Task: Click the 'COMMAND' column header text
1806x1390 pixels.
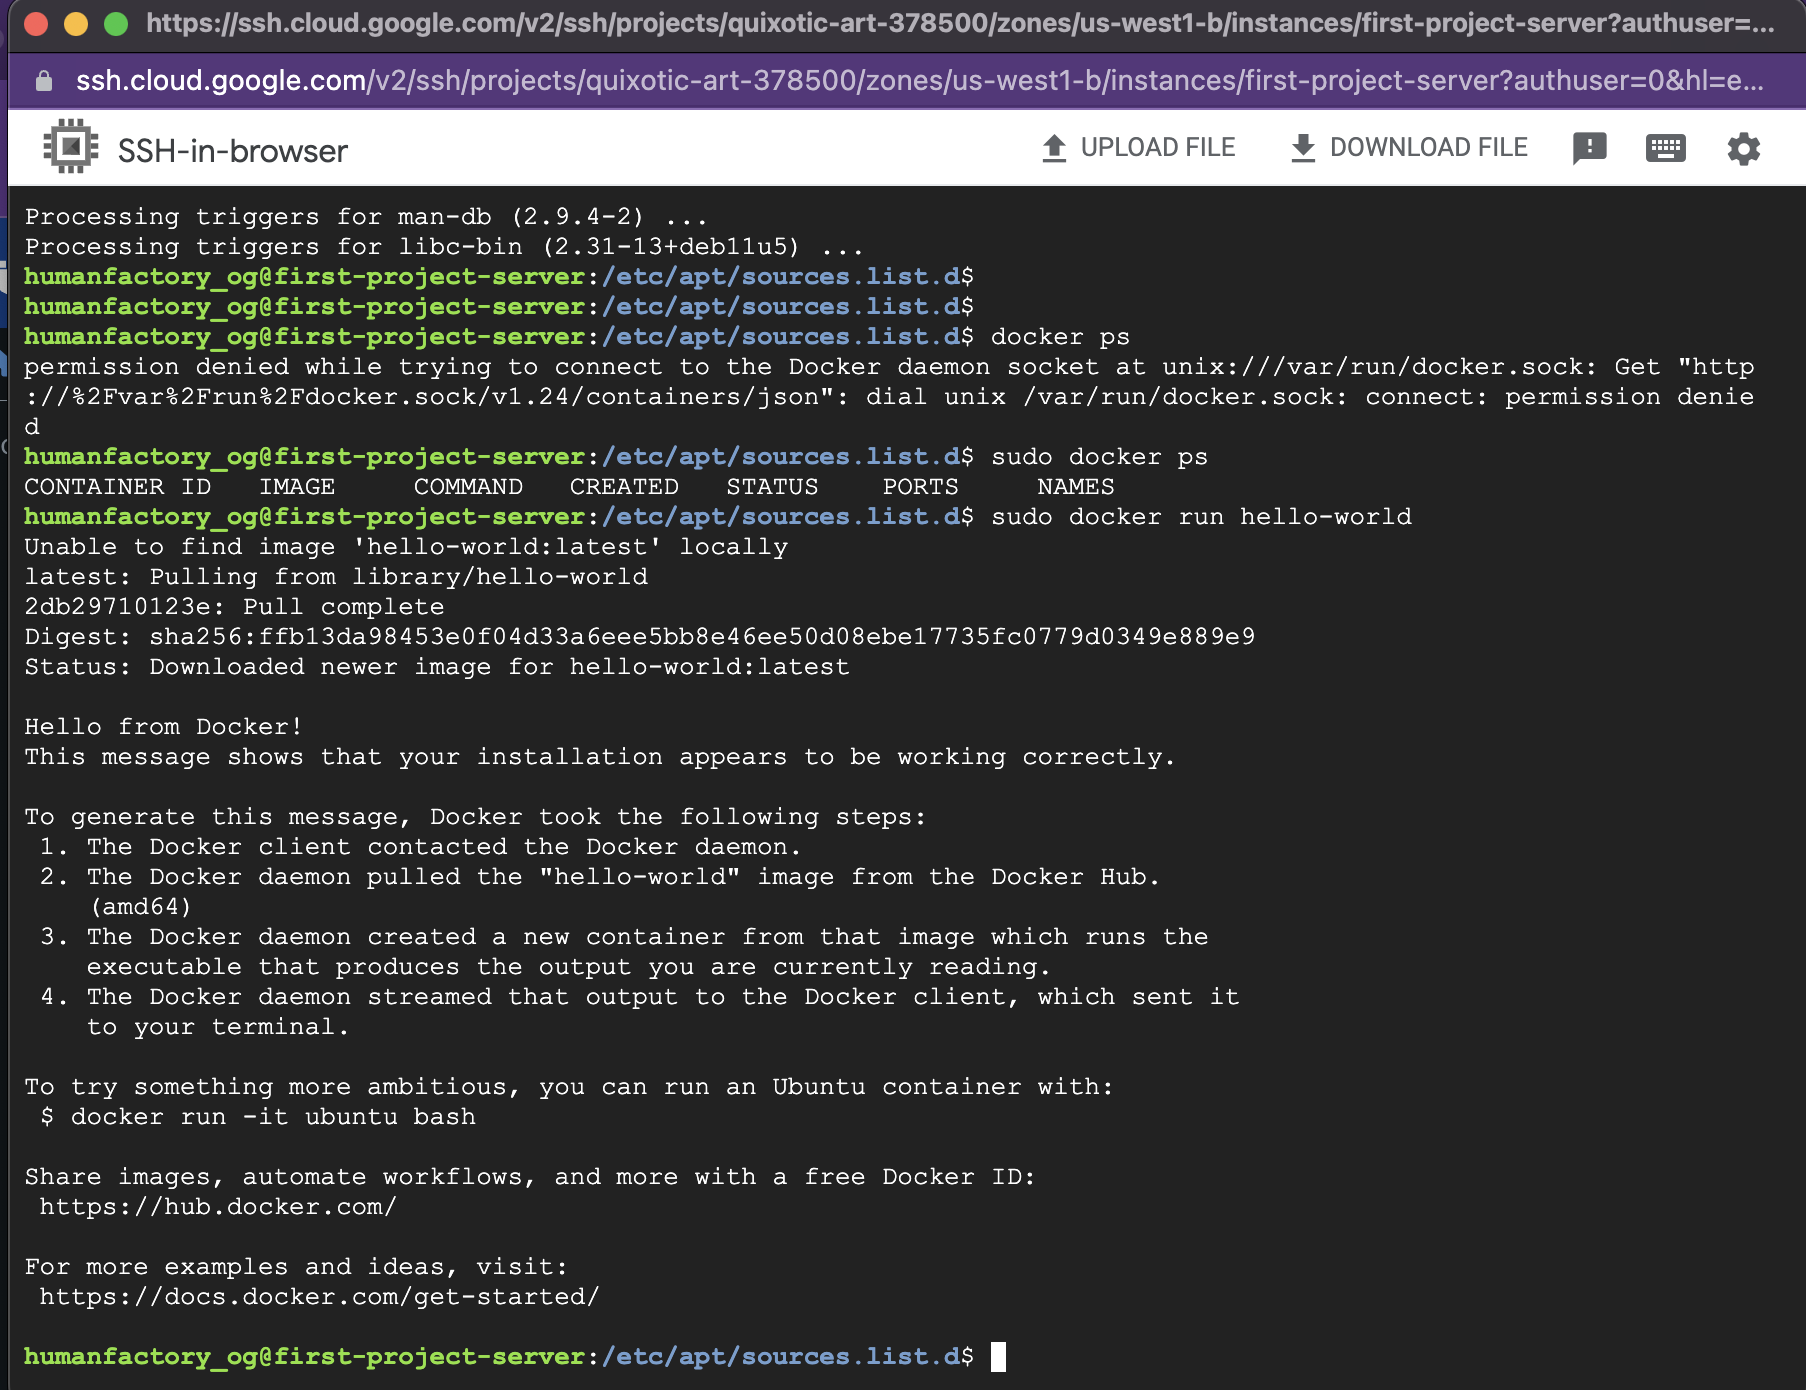Action: (x=468, y=487)
